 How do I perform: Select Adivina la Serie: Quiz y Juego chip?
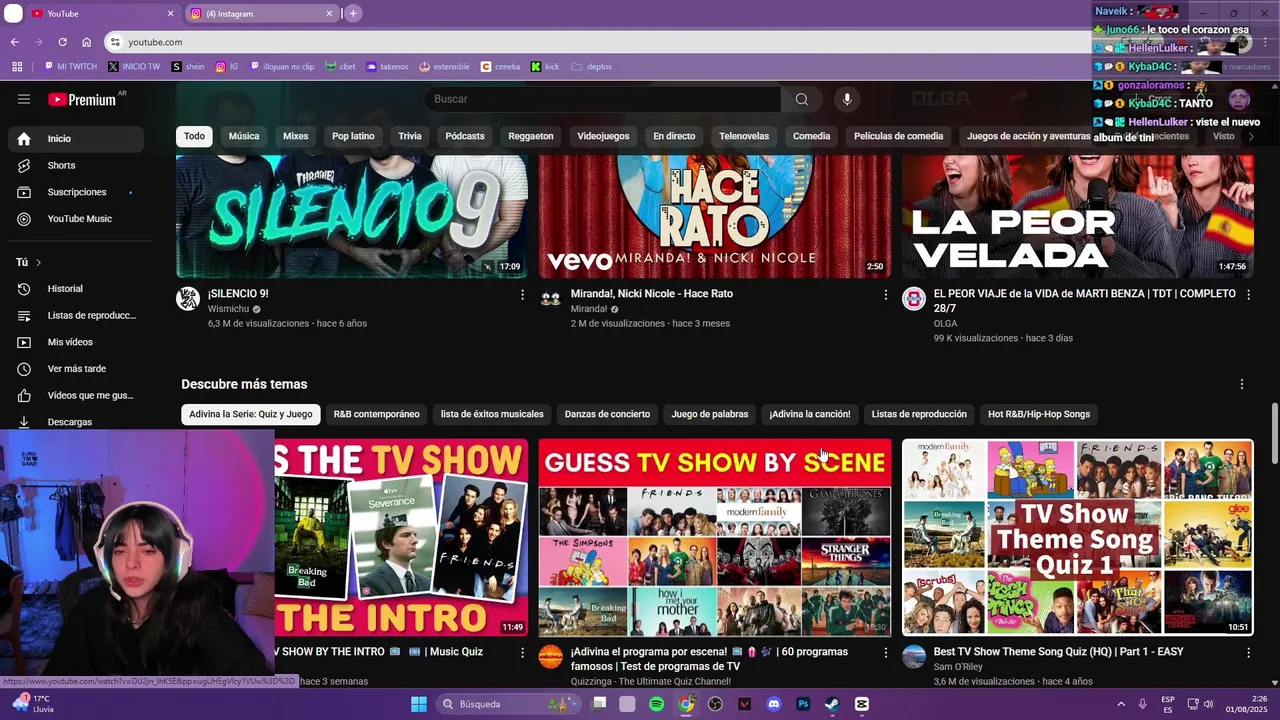[x=251, y=414]
